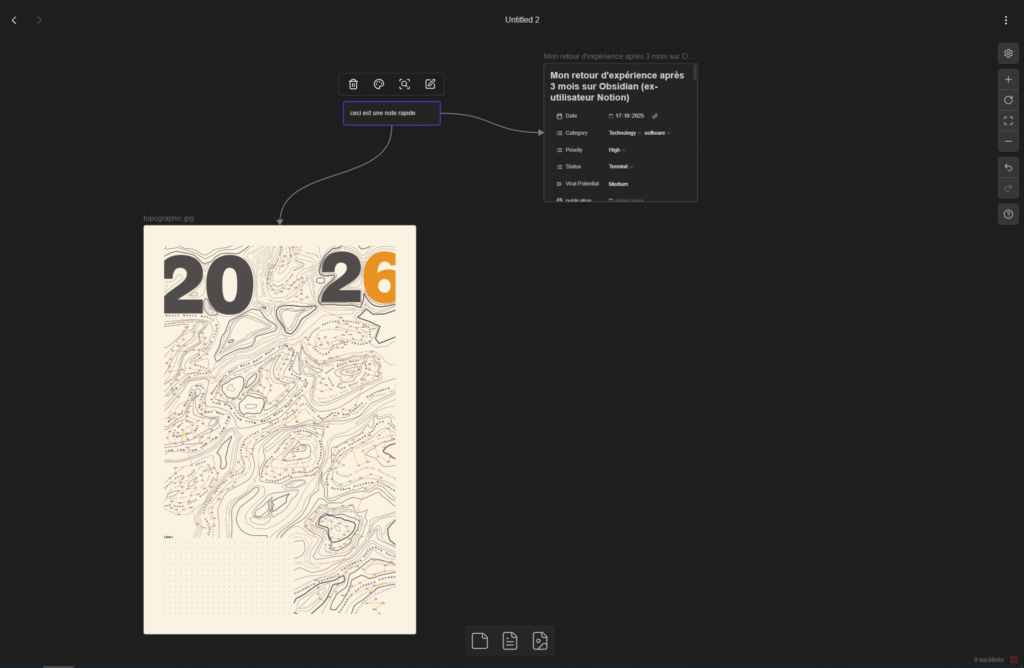Viewport: 1024px width, 668px height.
Task: Add a note from vault
Action: pos(510,641)
